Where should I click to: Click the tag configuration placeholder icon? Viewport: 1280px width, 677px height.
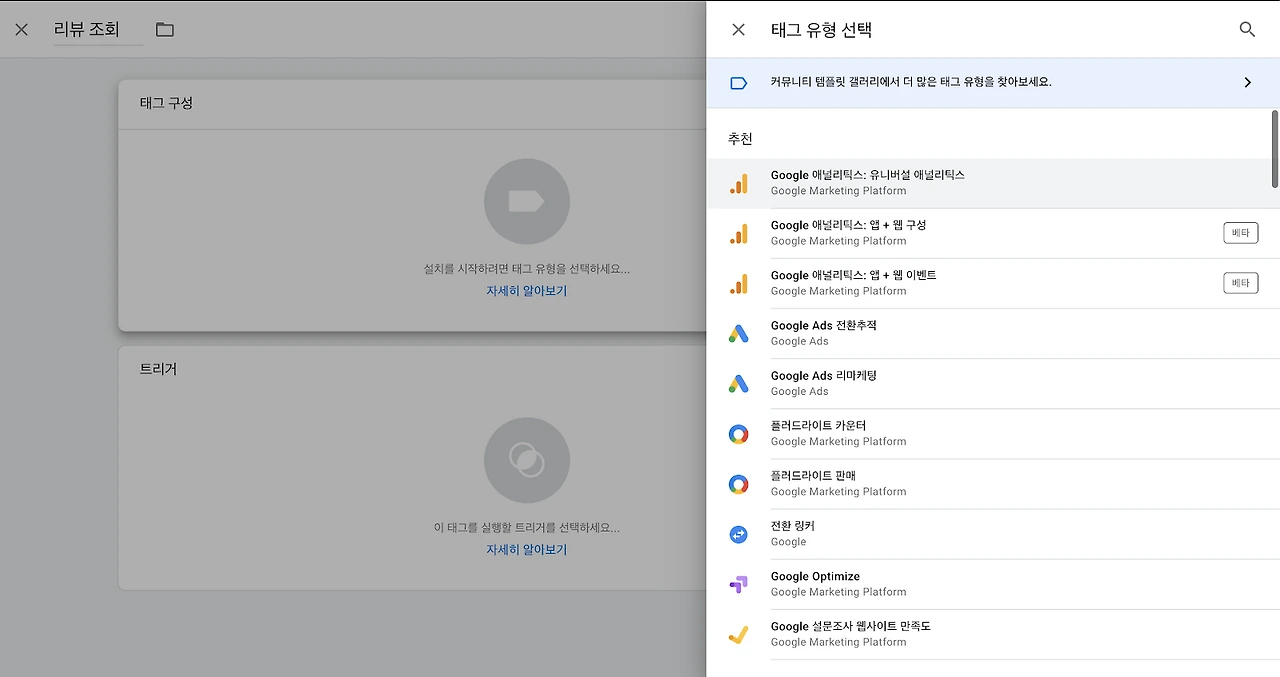tap(526, 202)
